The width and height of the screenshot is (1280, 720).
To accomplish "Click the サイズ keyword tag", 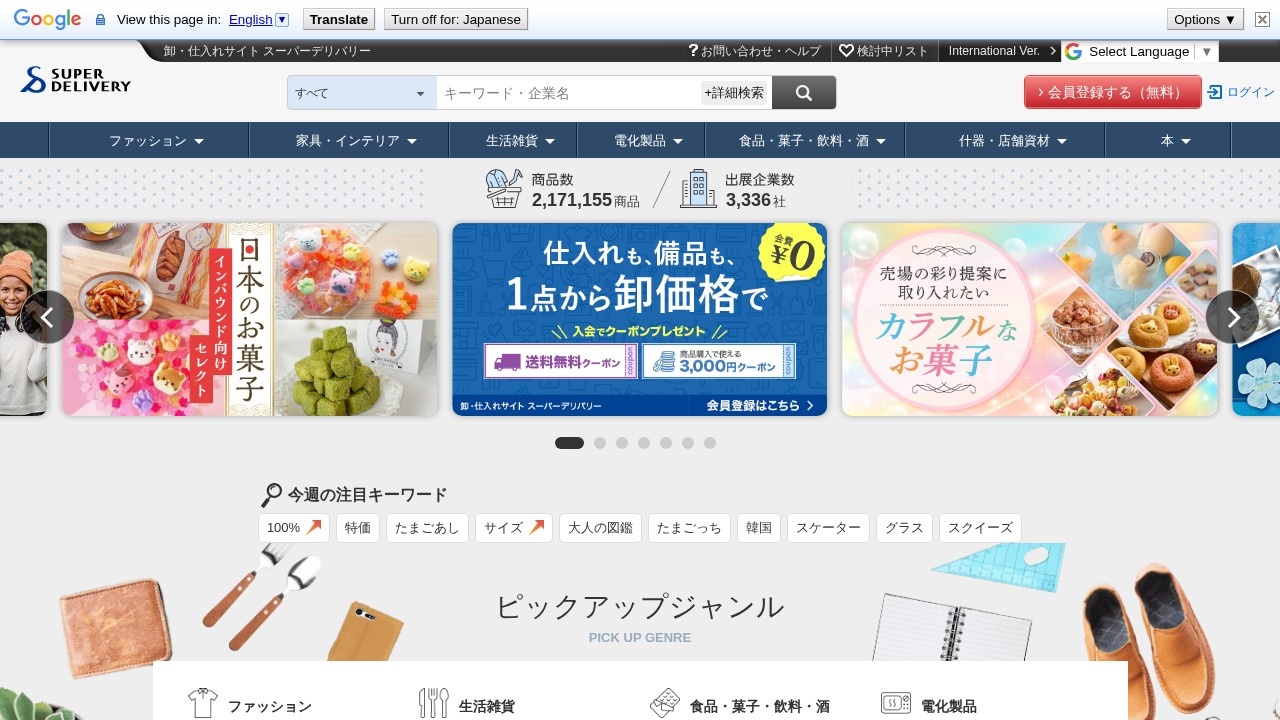I will (x=514, y=528).
